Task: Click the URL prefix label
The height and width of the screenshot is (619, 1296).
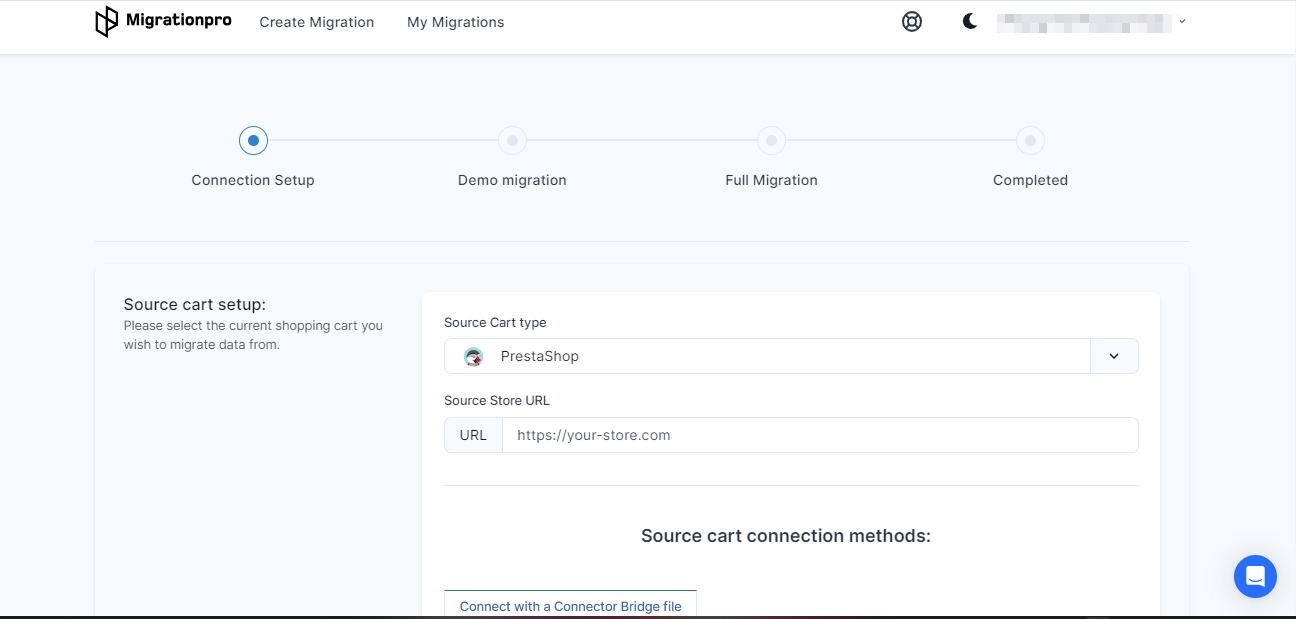Action: (x=473, y=435)
